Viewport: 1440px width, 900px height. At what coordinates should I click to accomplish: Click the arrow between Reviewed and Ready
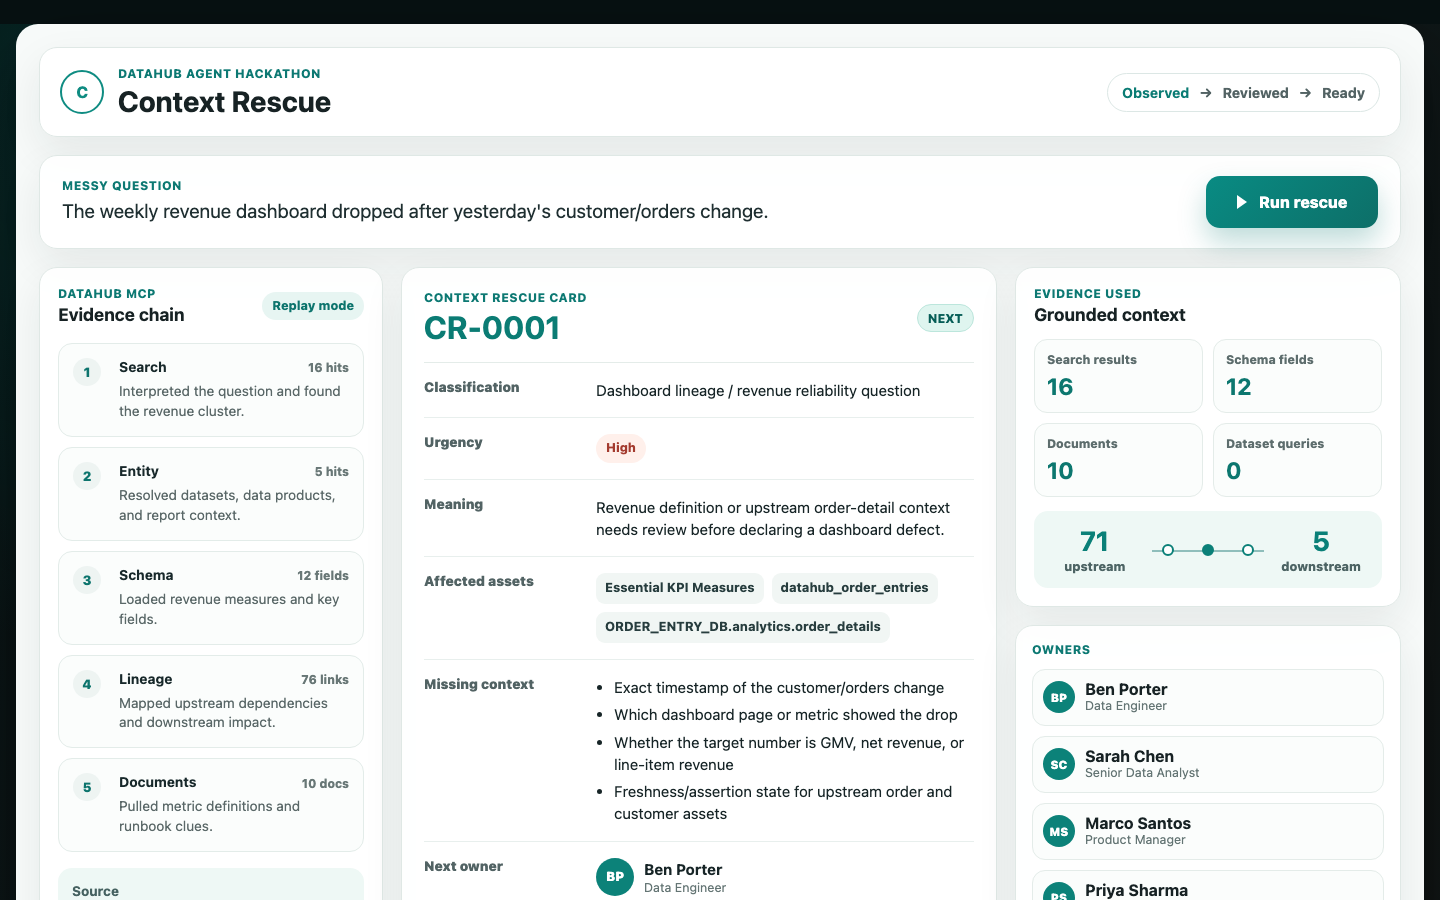click(1305, 93)
